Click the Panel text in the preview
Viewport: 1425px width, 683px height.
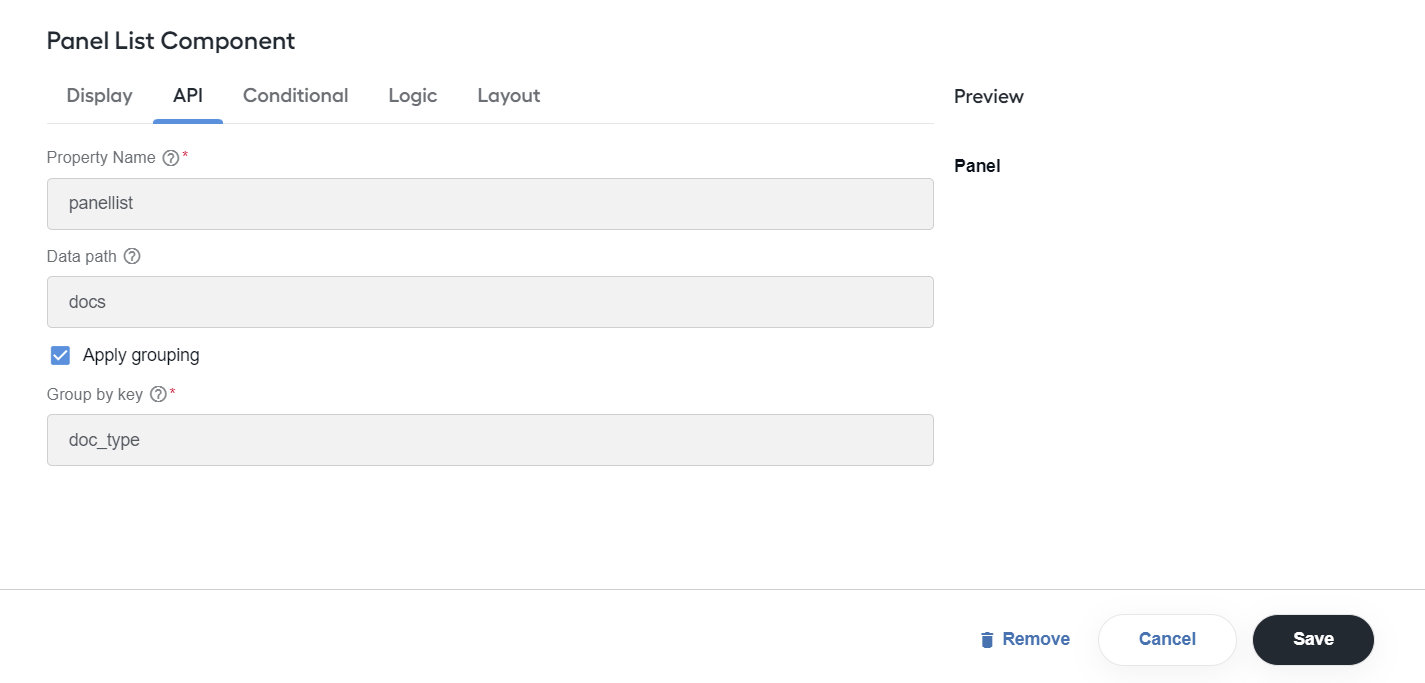pos(977,166)
